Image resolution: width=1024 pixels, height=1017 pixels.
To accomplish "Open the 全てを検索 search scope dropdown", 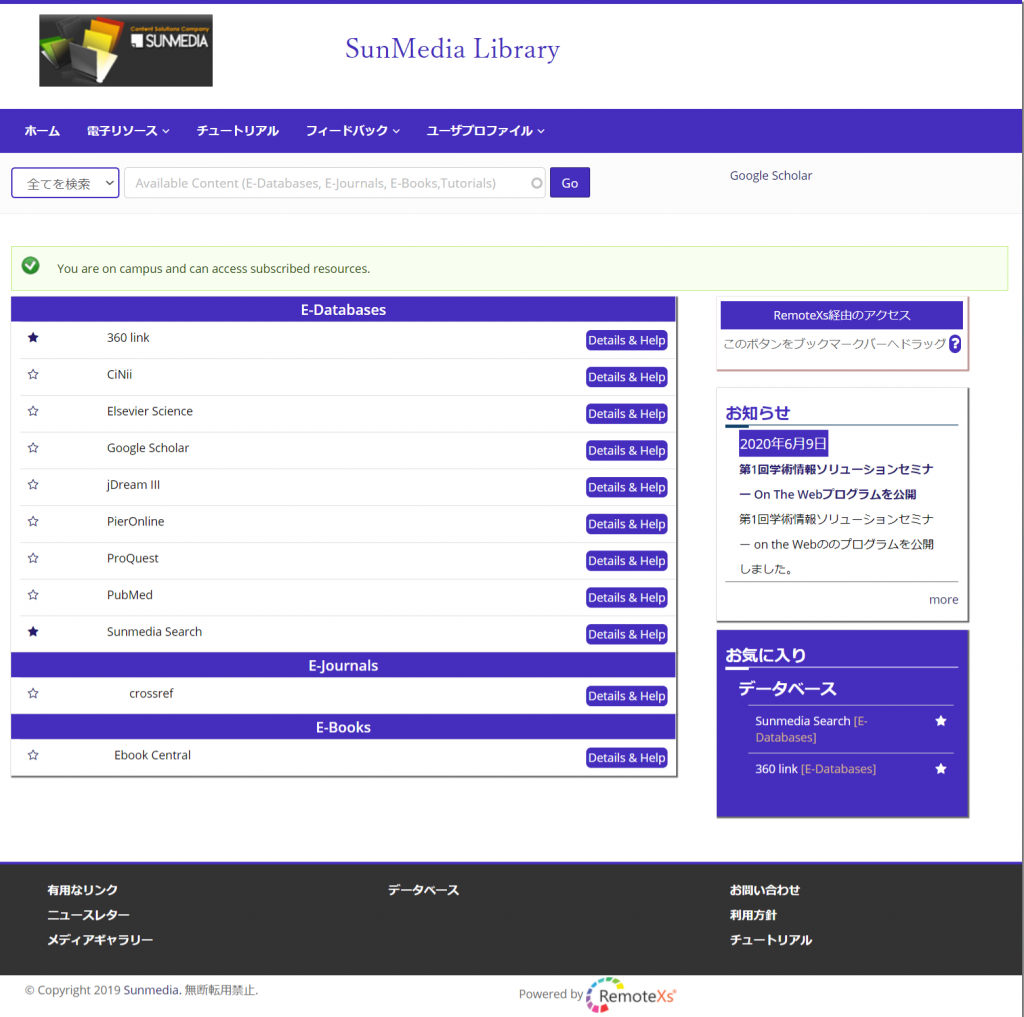I will (x=65, y=183).
